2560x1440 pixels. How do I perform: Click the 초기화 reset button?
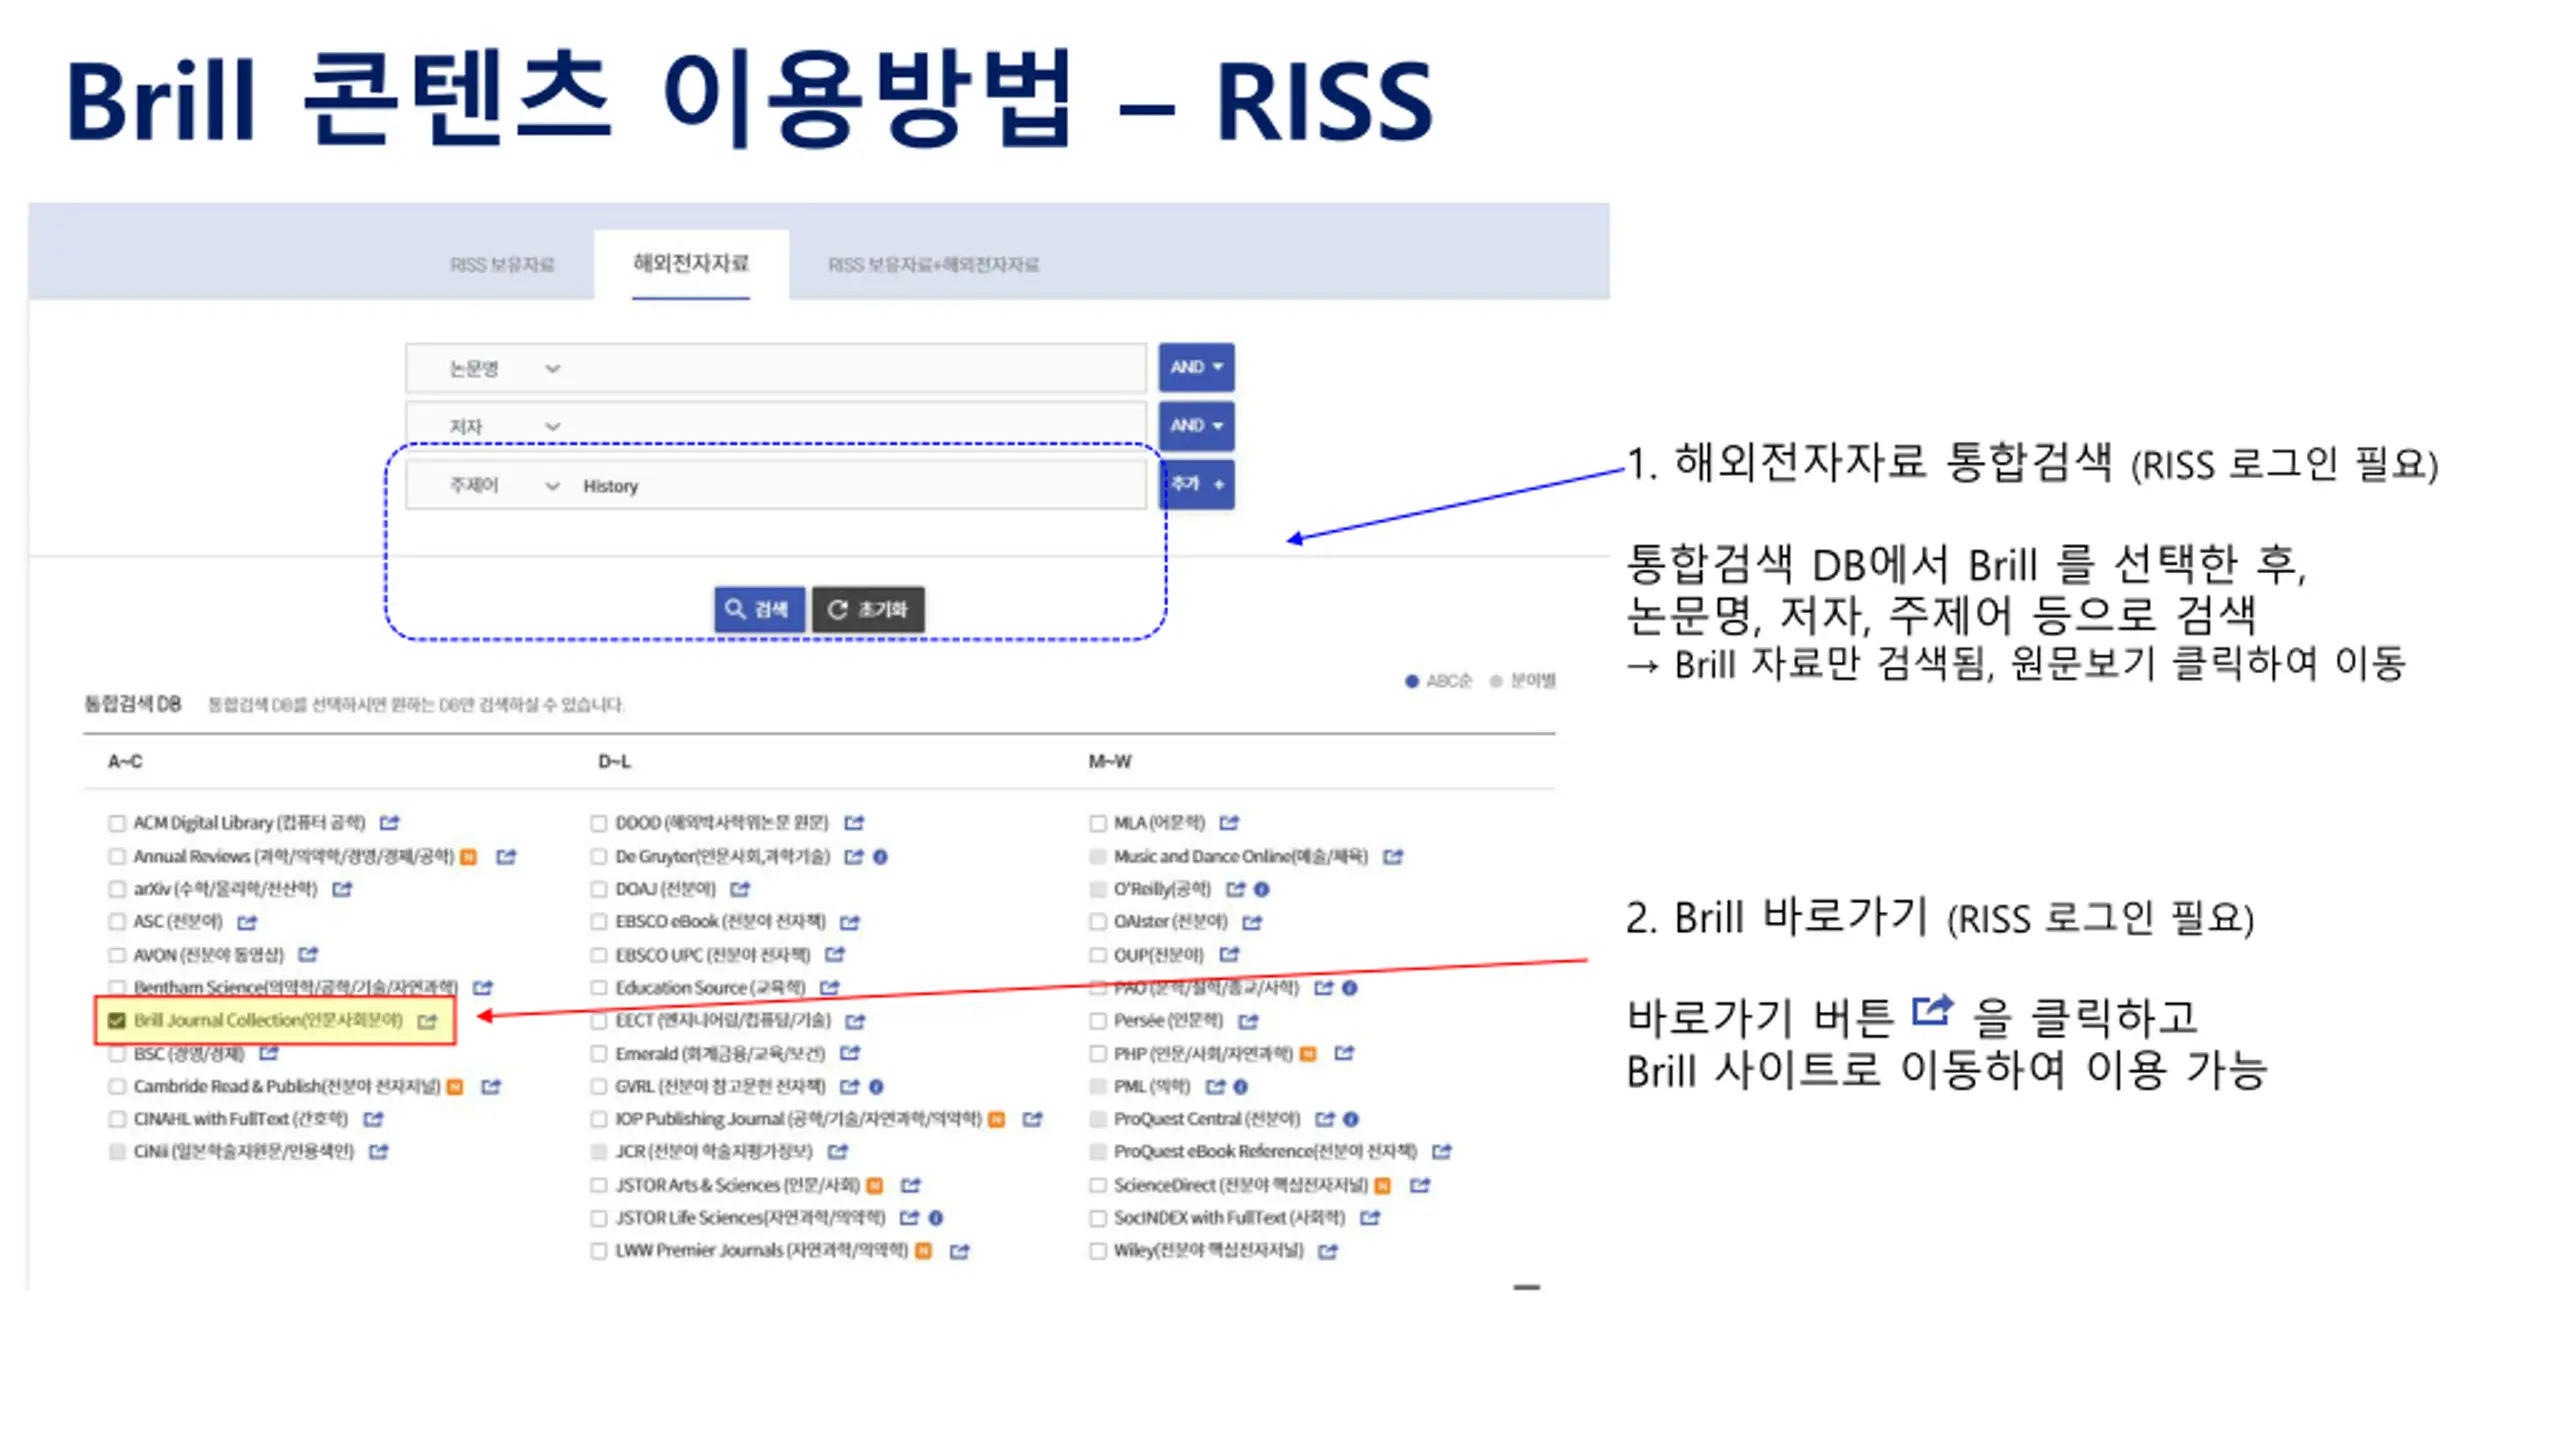pyautogui.click(x=868, y=609)
